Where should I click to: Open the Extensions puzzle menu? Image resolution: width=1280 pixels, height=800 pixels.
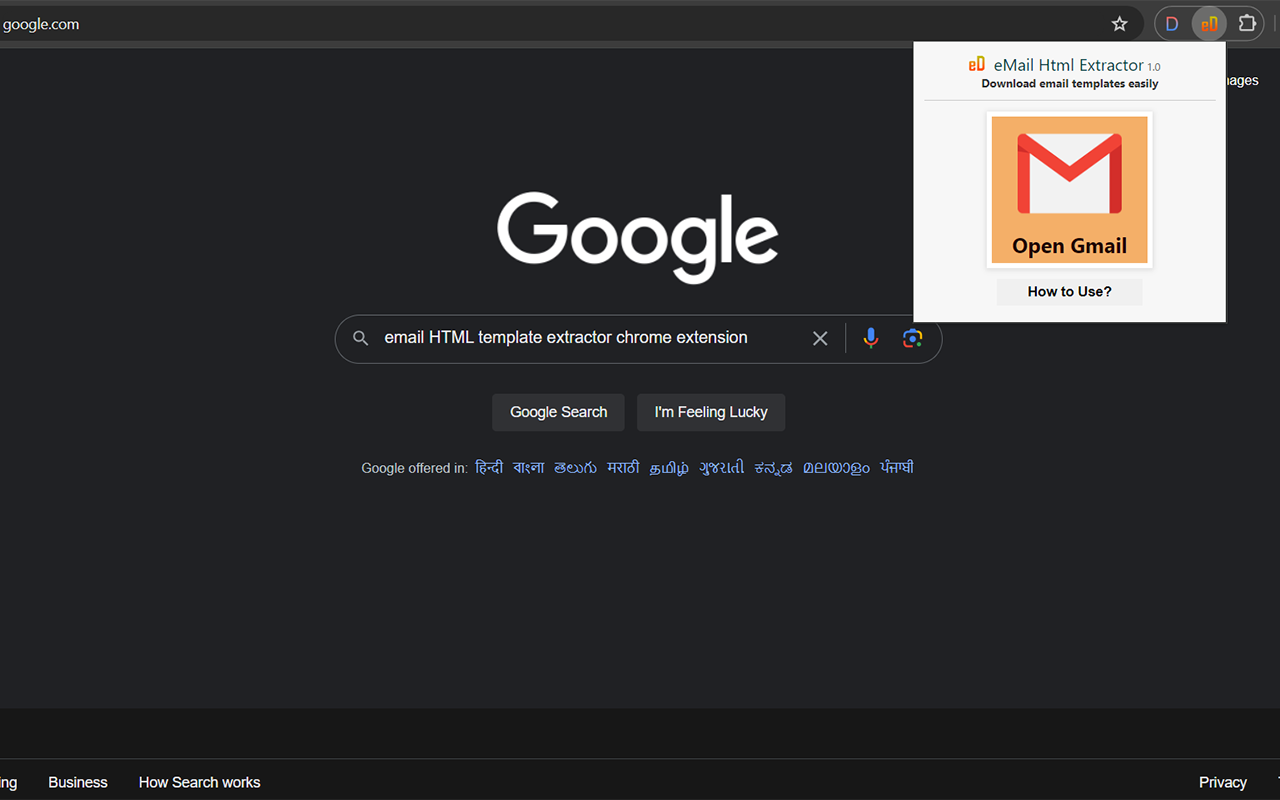(1247, 24)
